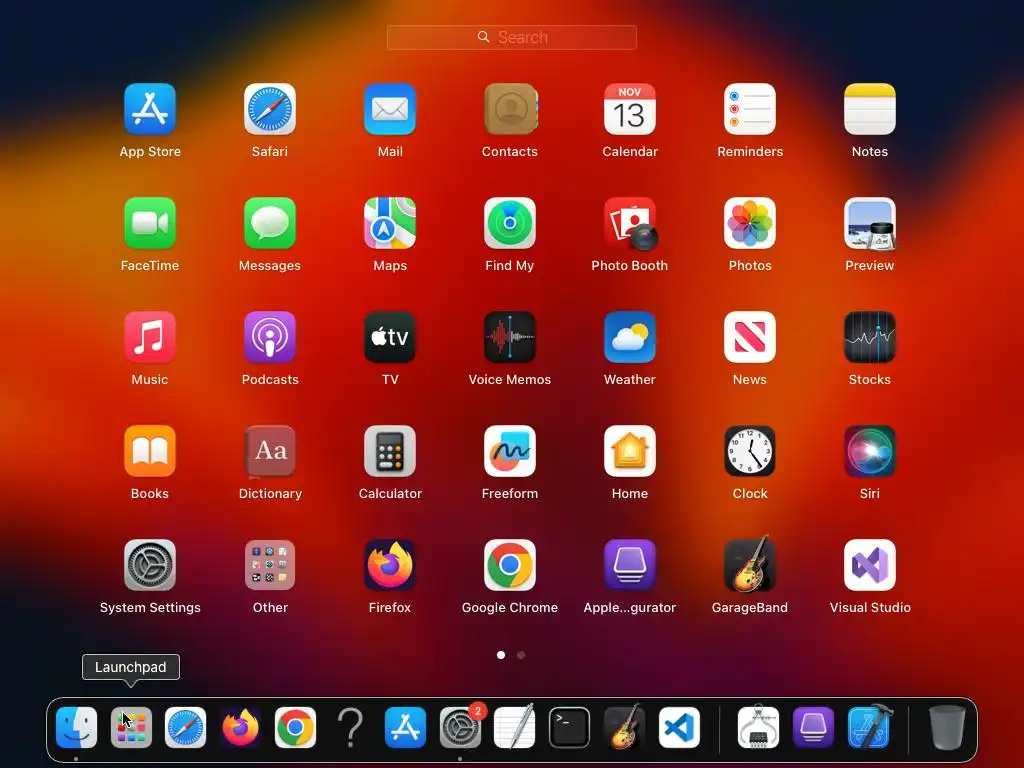Open Firefox from the Dock
The width and height of the screenshot is (1024, 768).
click(x=240, y=728)
